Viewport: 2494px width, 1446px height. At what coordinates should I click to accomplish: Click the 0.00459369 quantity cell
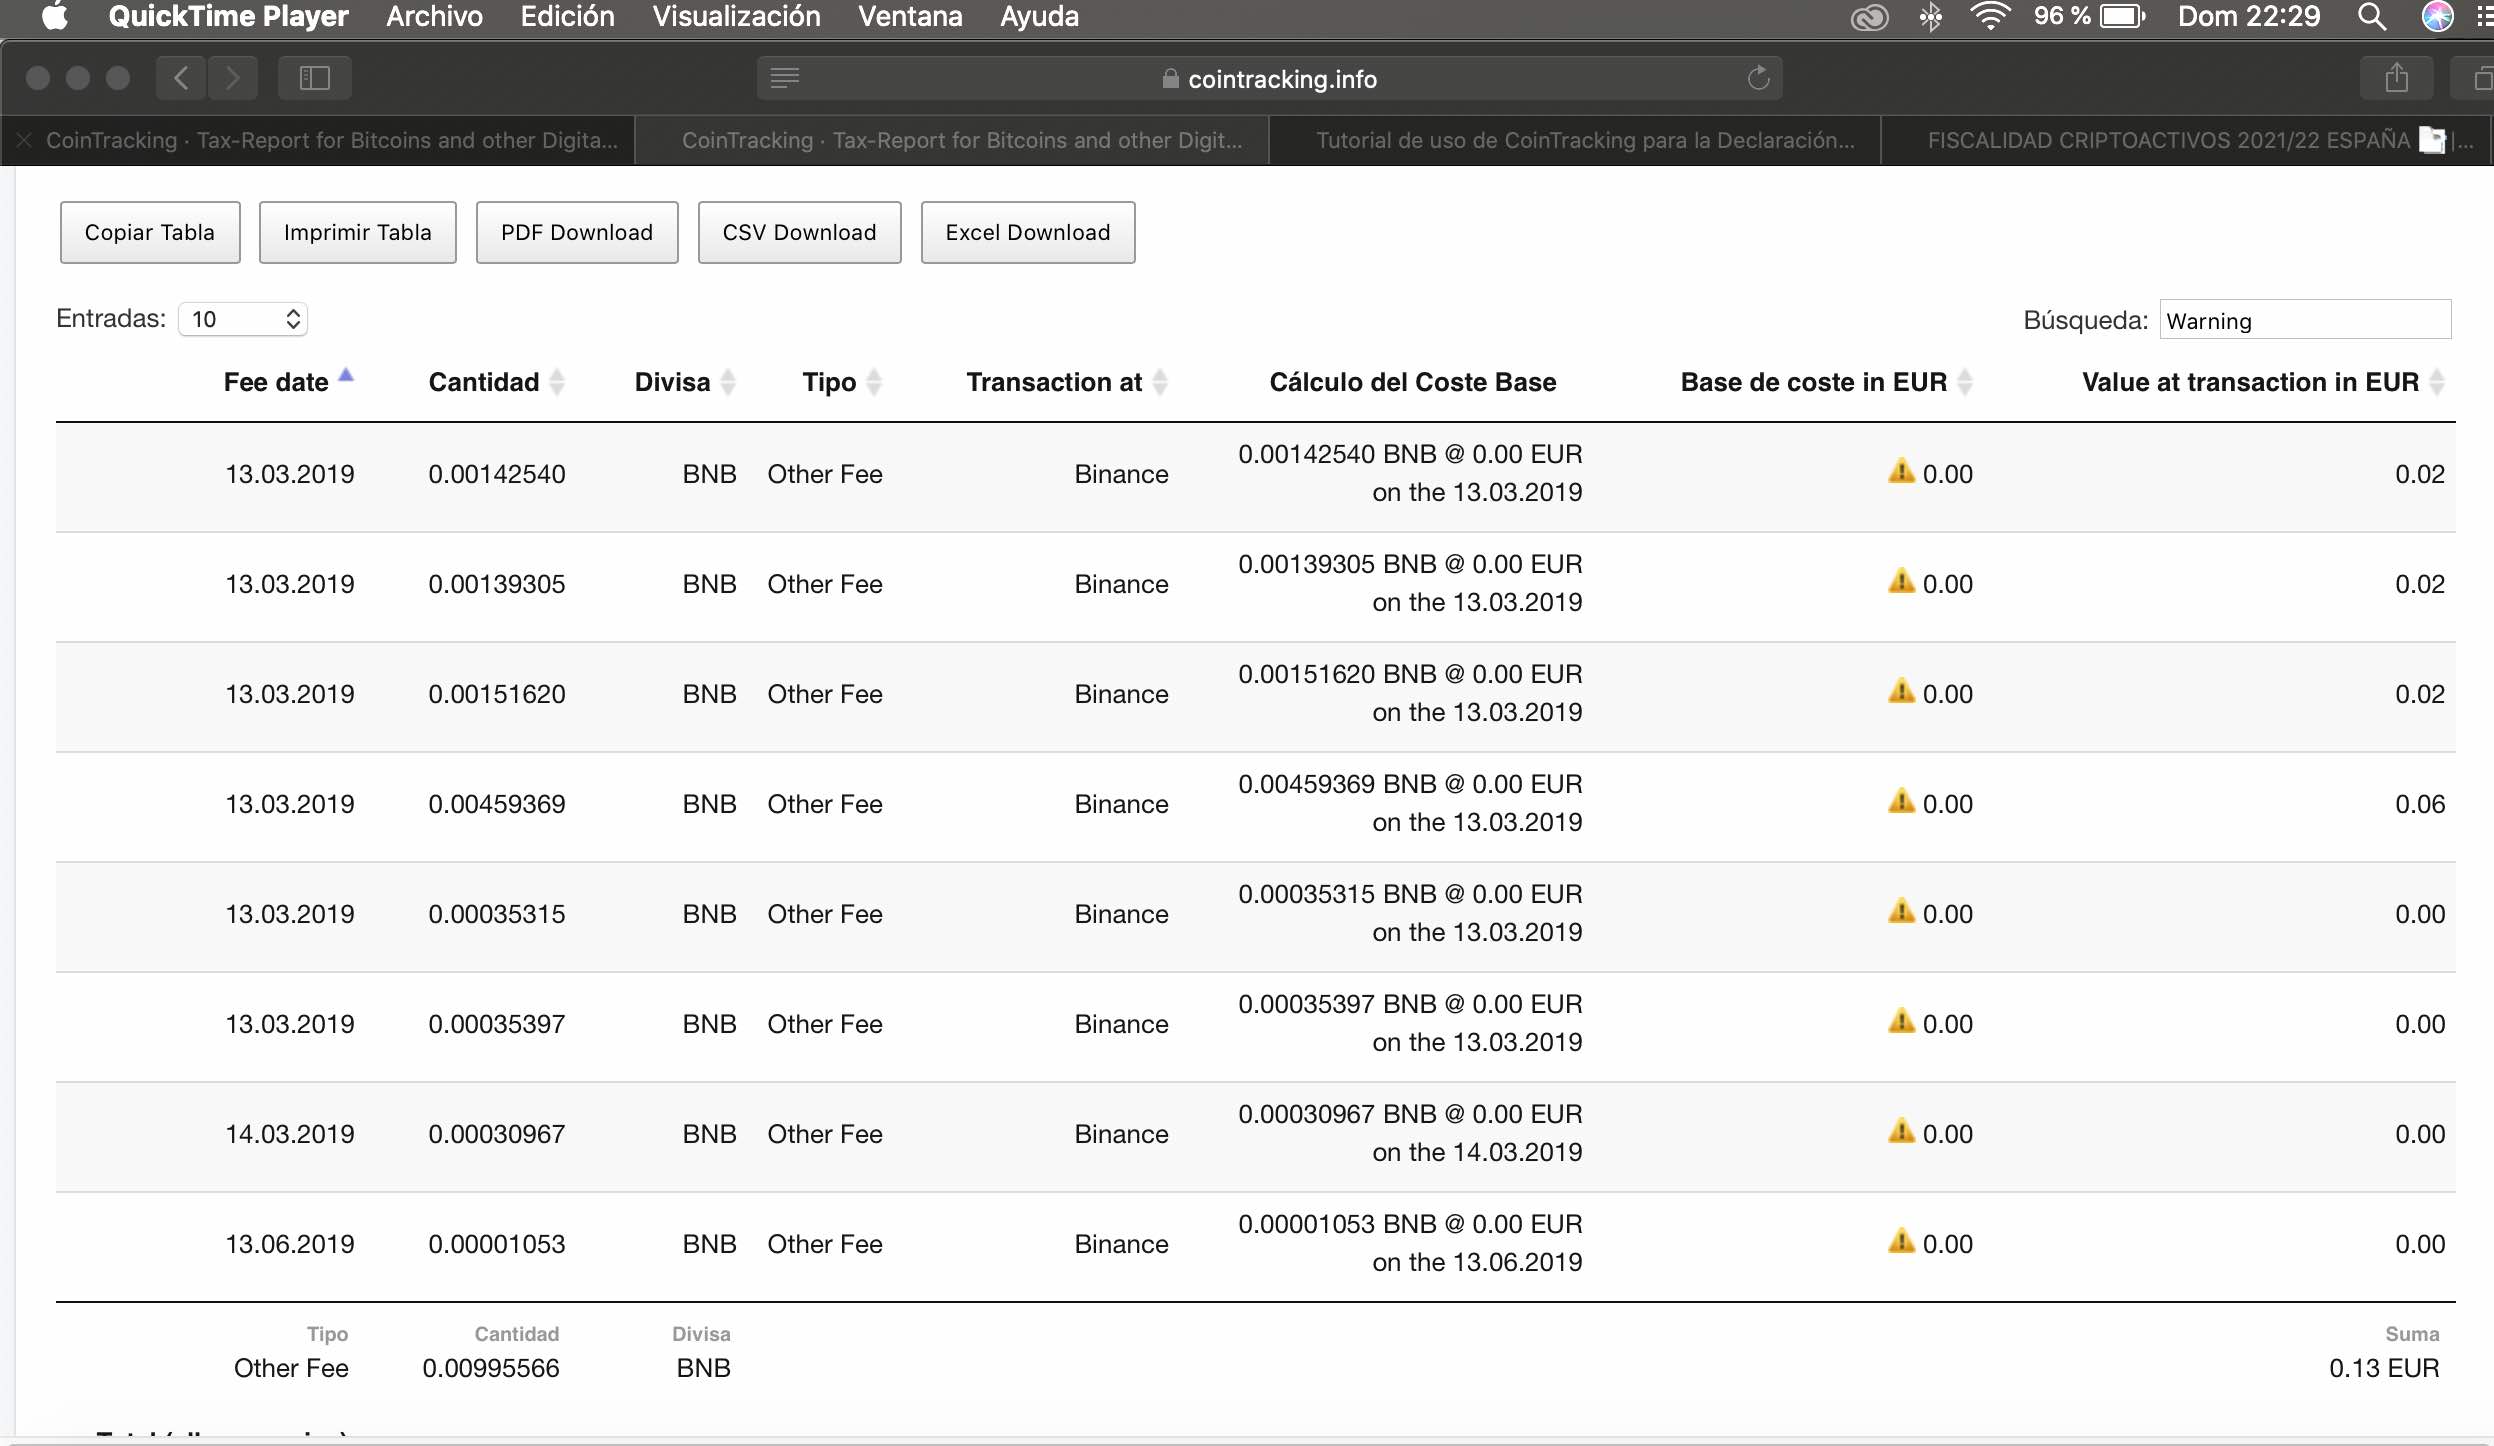click(496, 804)
